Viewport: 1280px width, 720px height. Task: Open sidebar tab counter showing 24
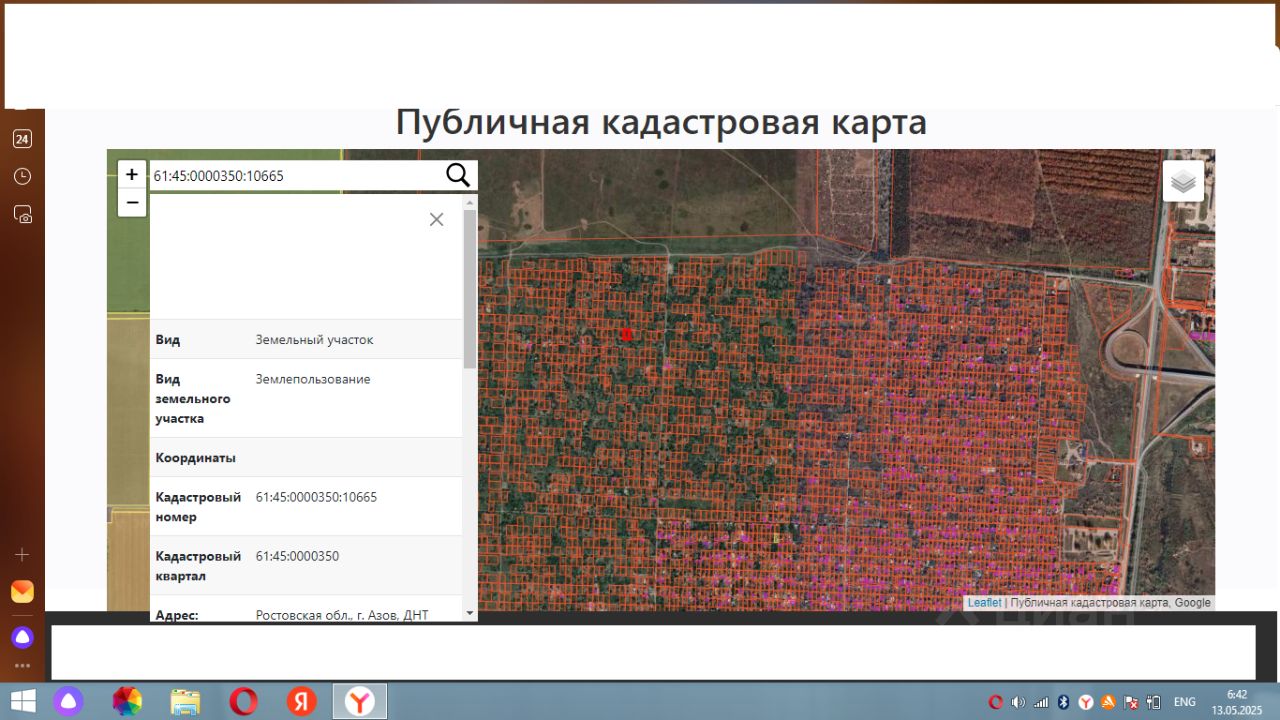(22, 139)
